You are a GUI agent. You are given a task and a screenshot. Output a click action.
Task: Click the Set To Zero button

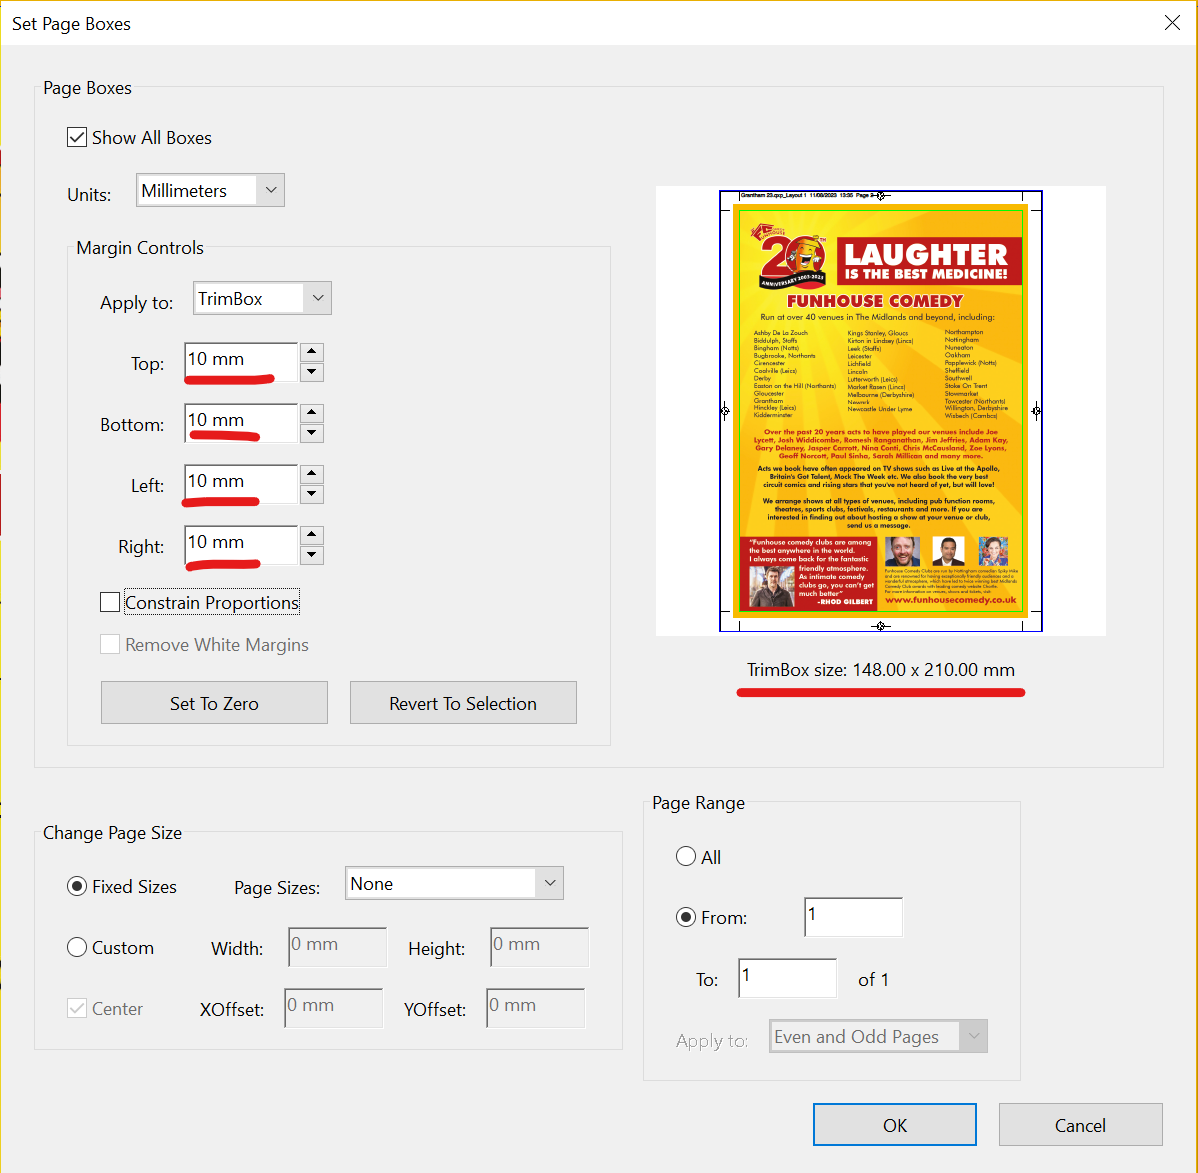pos(214,703)
